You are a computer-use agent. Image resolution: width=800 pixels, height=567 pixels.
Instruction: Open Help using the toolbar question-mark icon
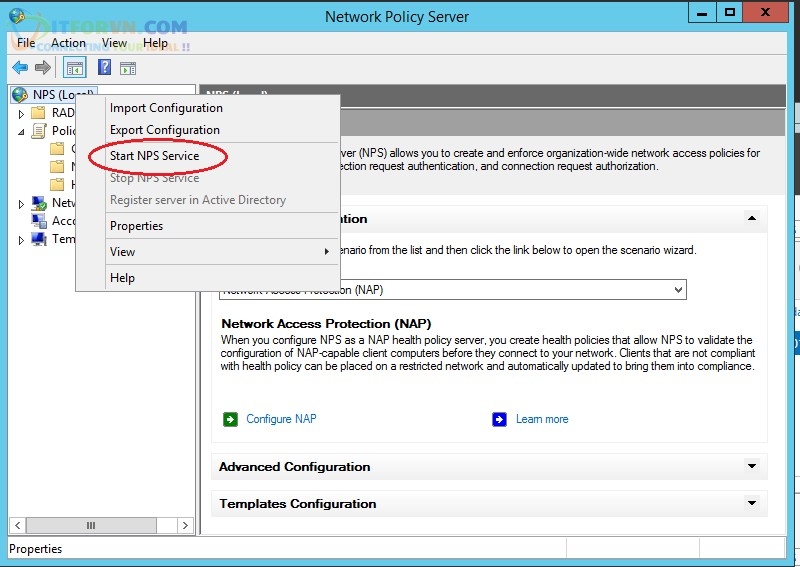pos(104,68)
